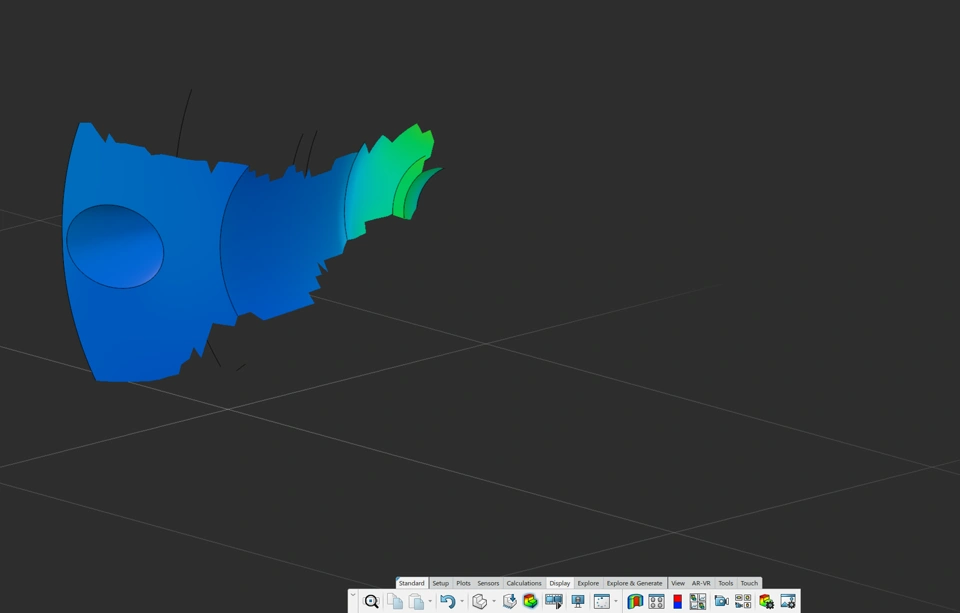
Task: Open the Sensors tab
Action: (x=488, y=583)
